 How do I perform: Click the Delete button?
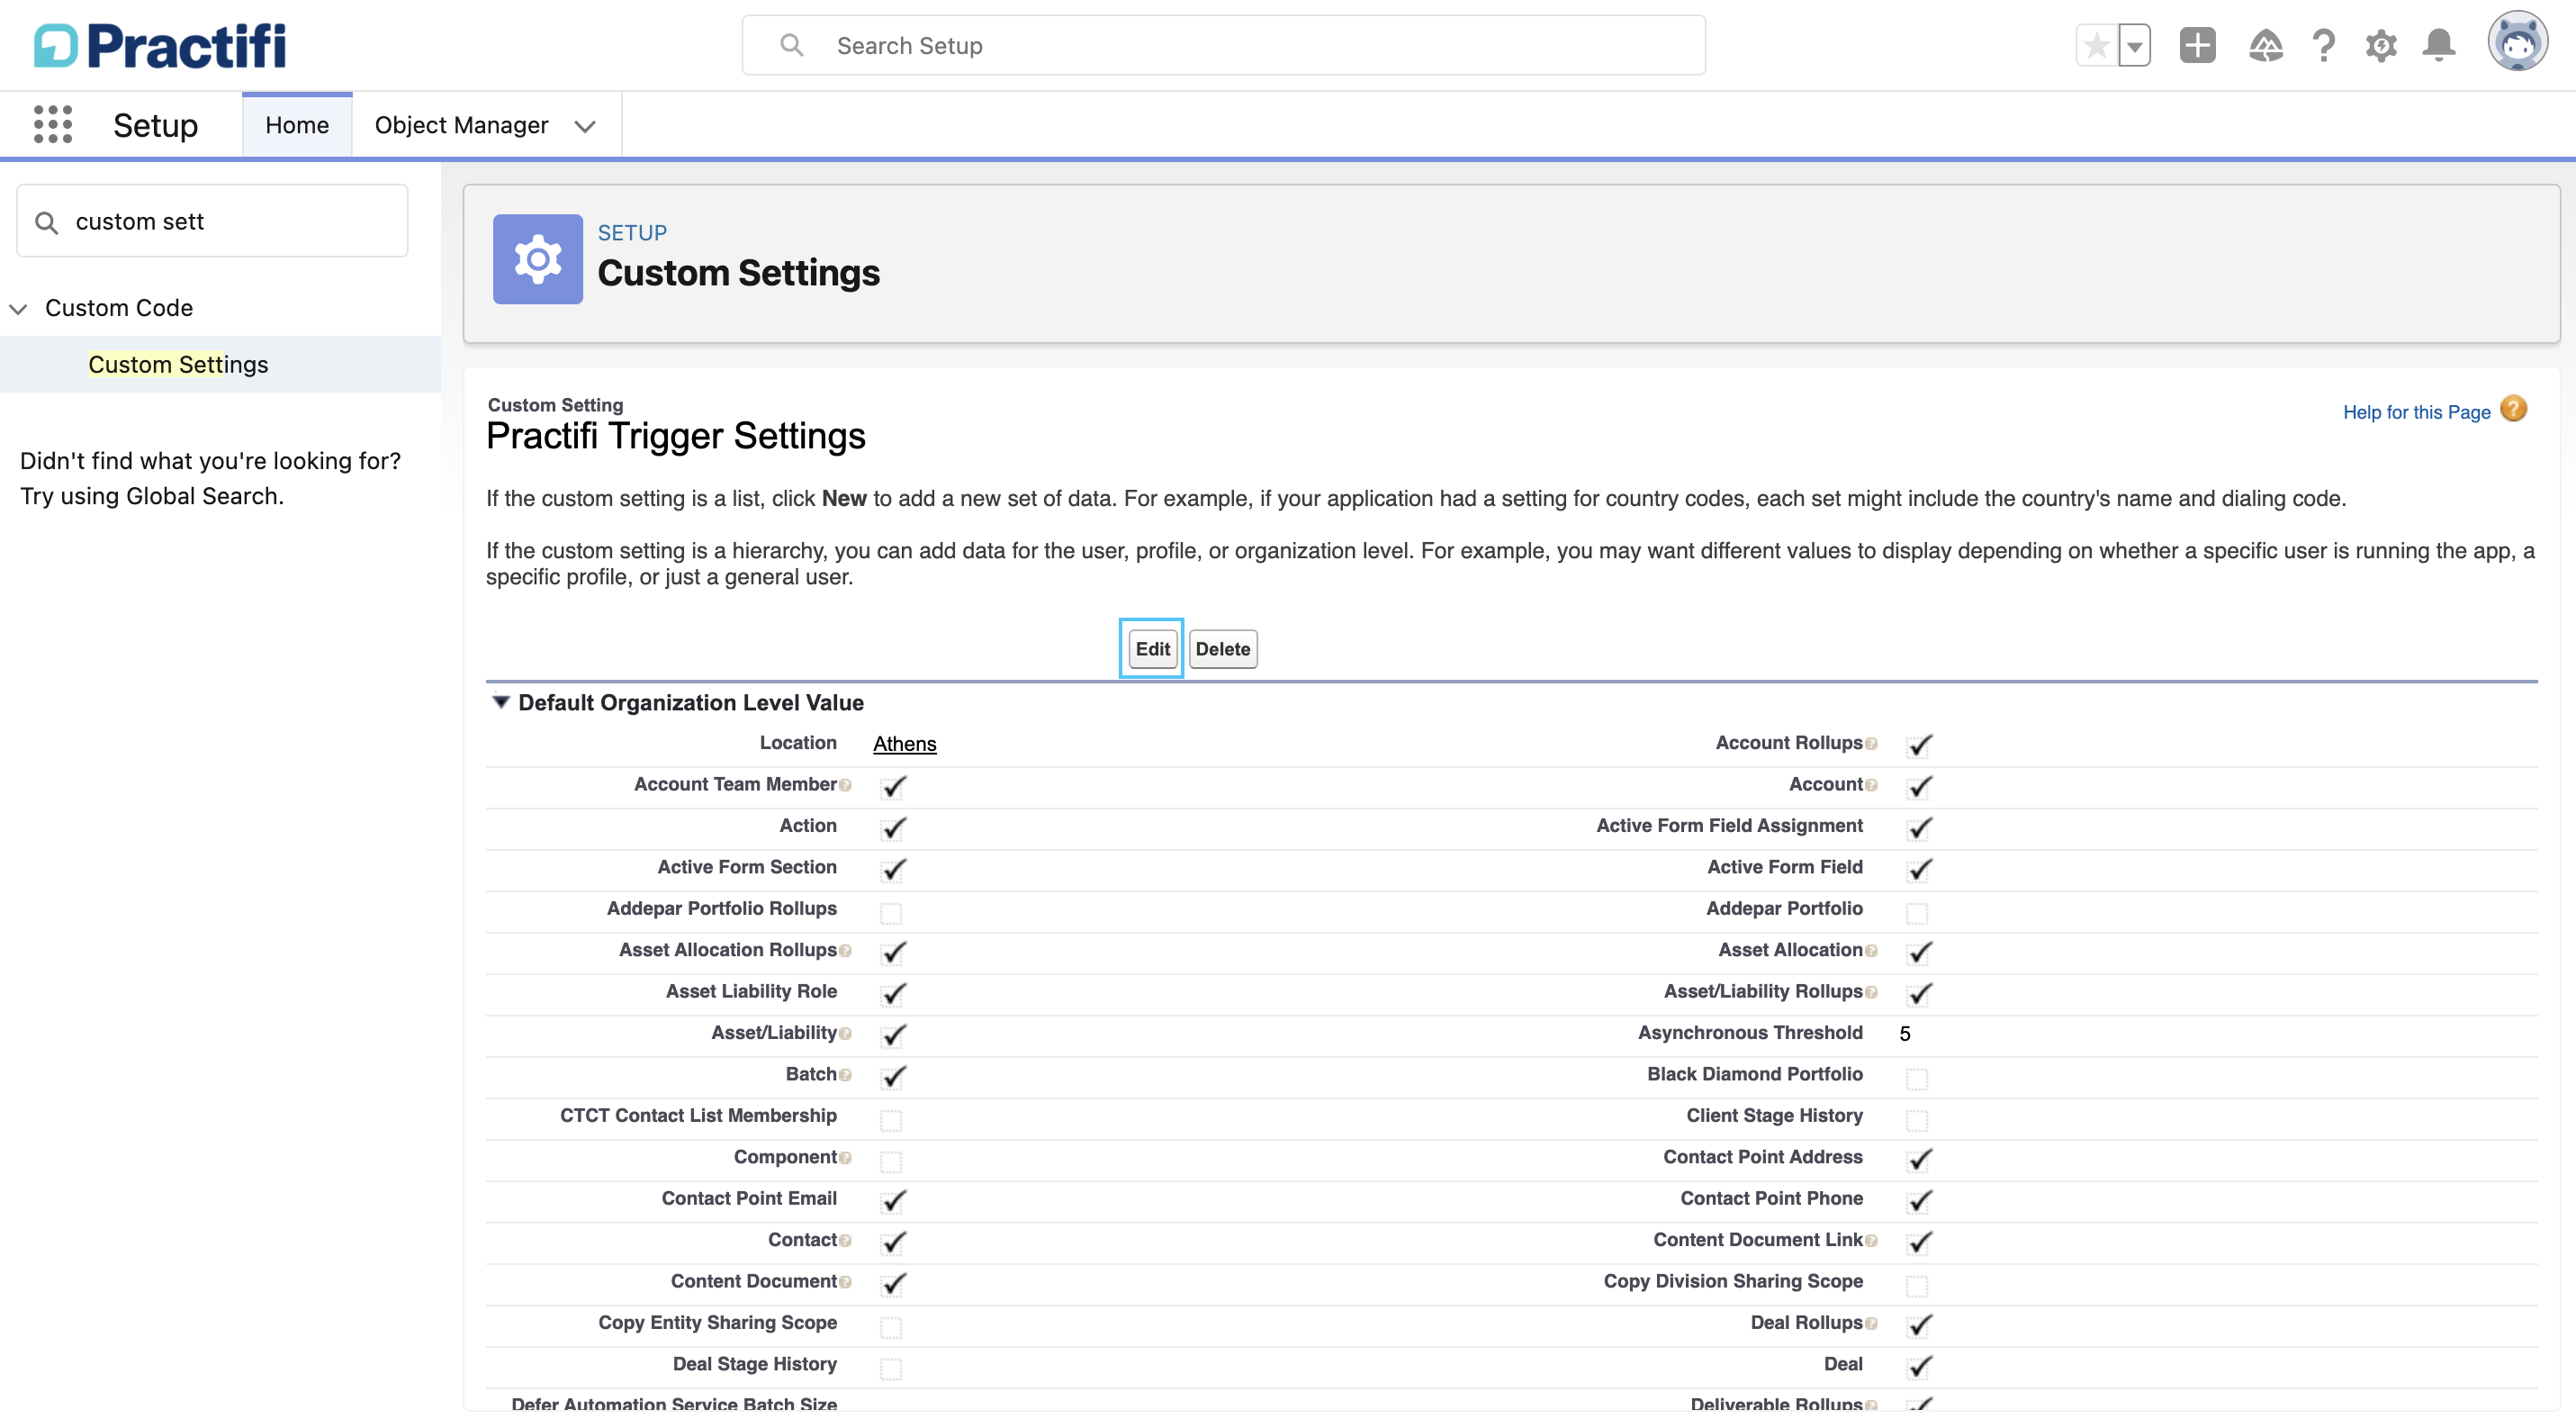(x=1222, y=649)
